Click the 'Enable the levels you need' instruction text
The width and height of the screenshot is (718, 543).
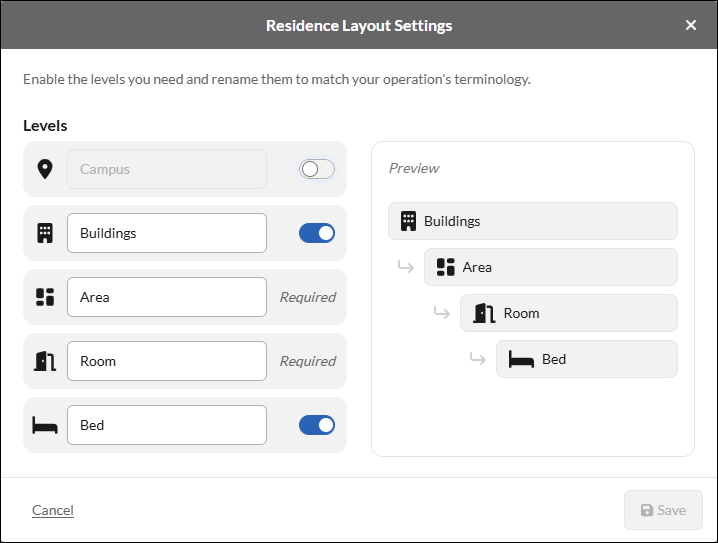[277, 80]
